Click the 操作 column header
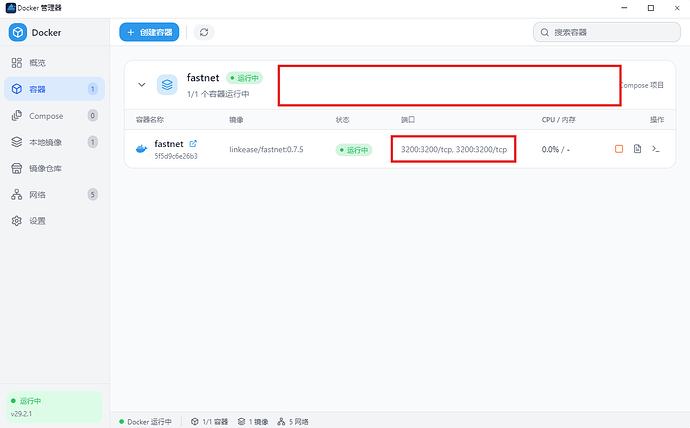The image size is (690, 428). 657,120
